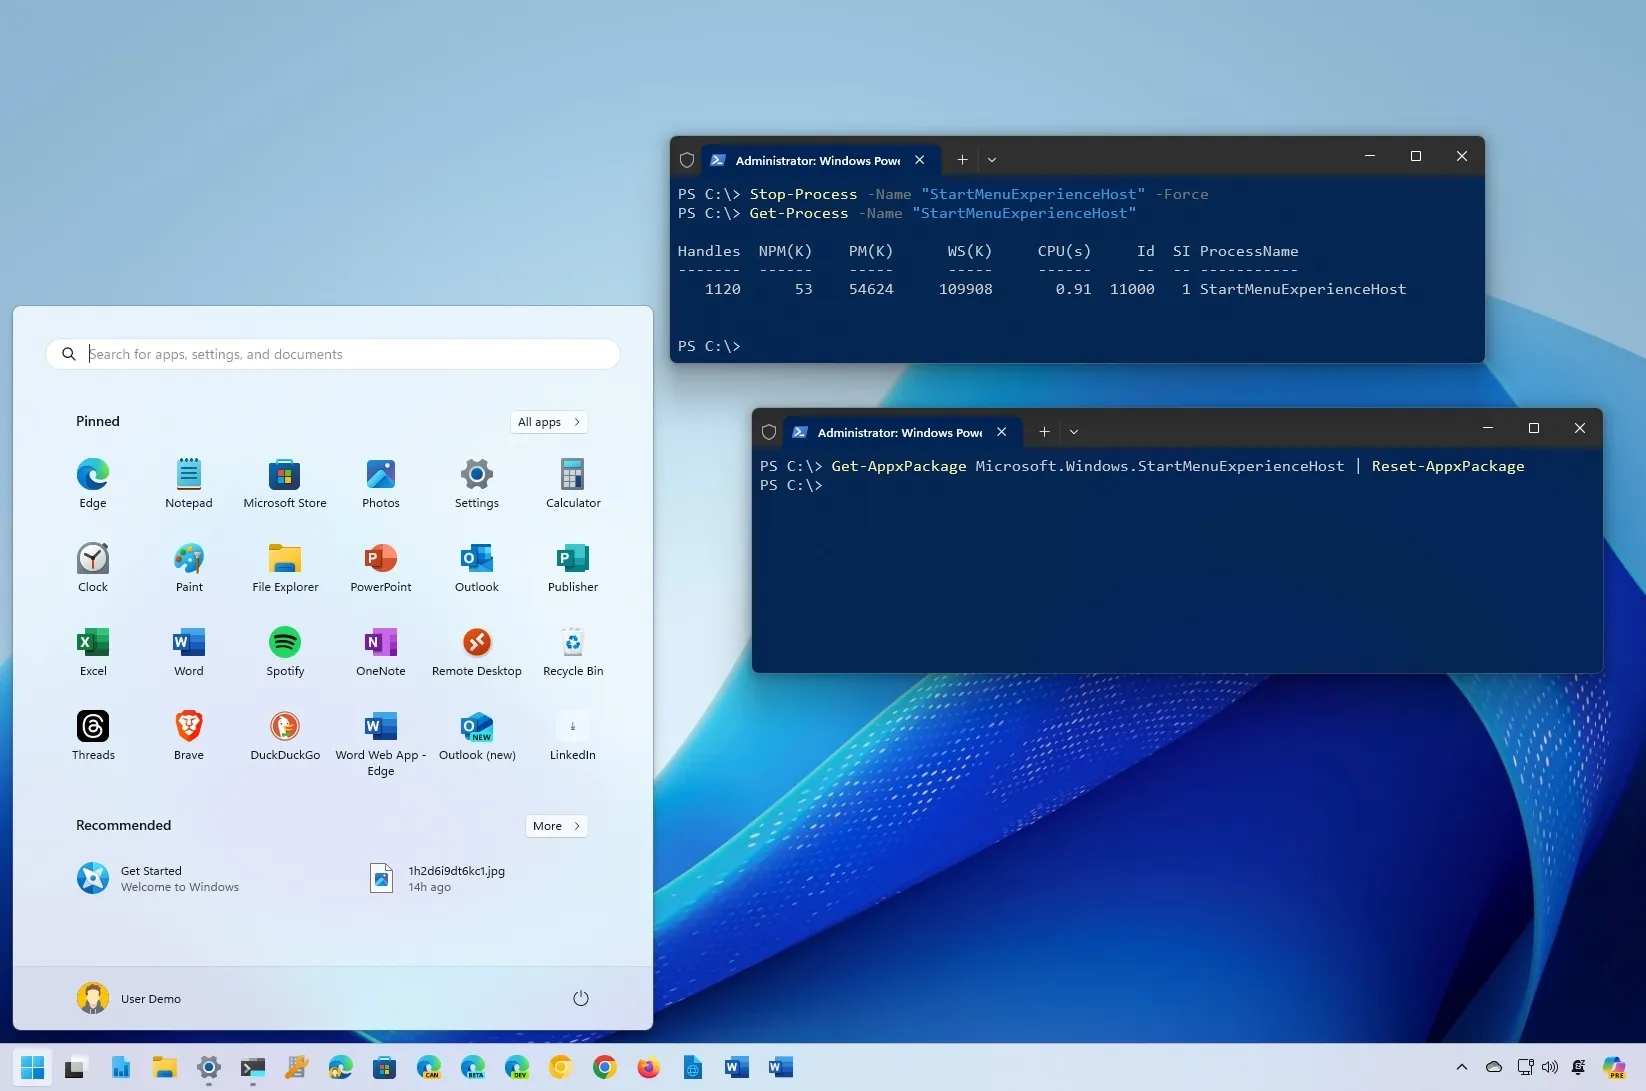Launch the DuckDuckGo browser
The height and width of the screenshot is (1091, 1646).
[285, 735]
